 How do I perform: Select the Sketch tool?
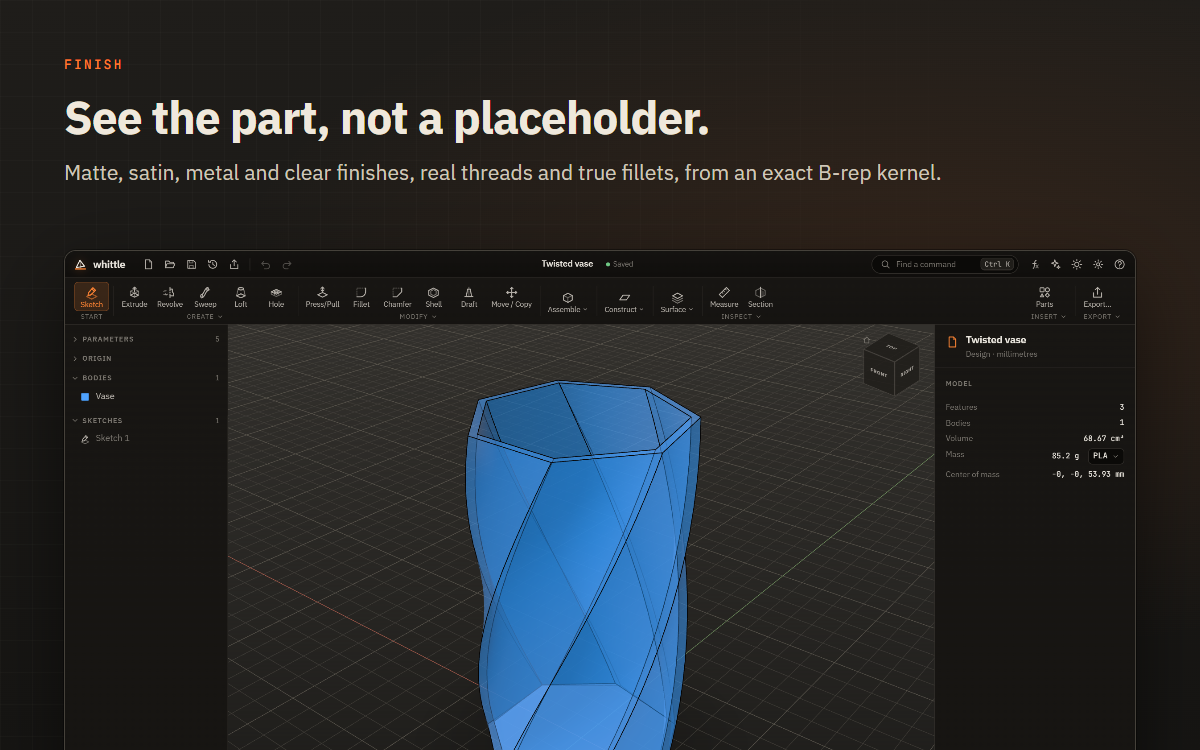pyautogui.click(x=91, y=297)
